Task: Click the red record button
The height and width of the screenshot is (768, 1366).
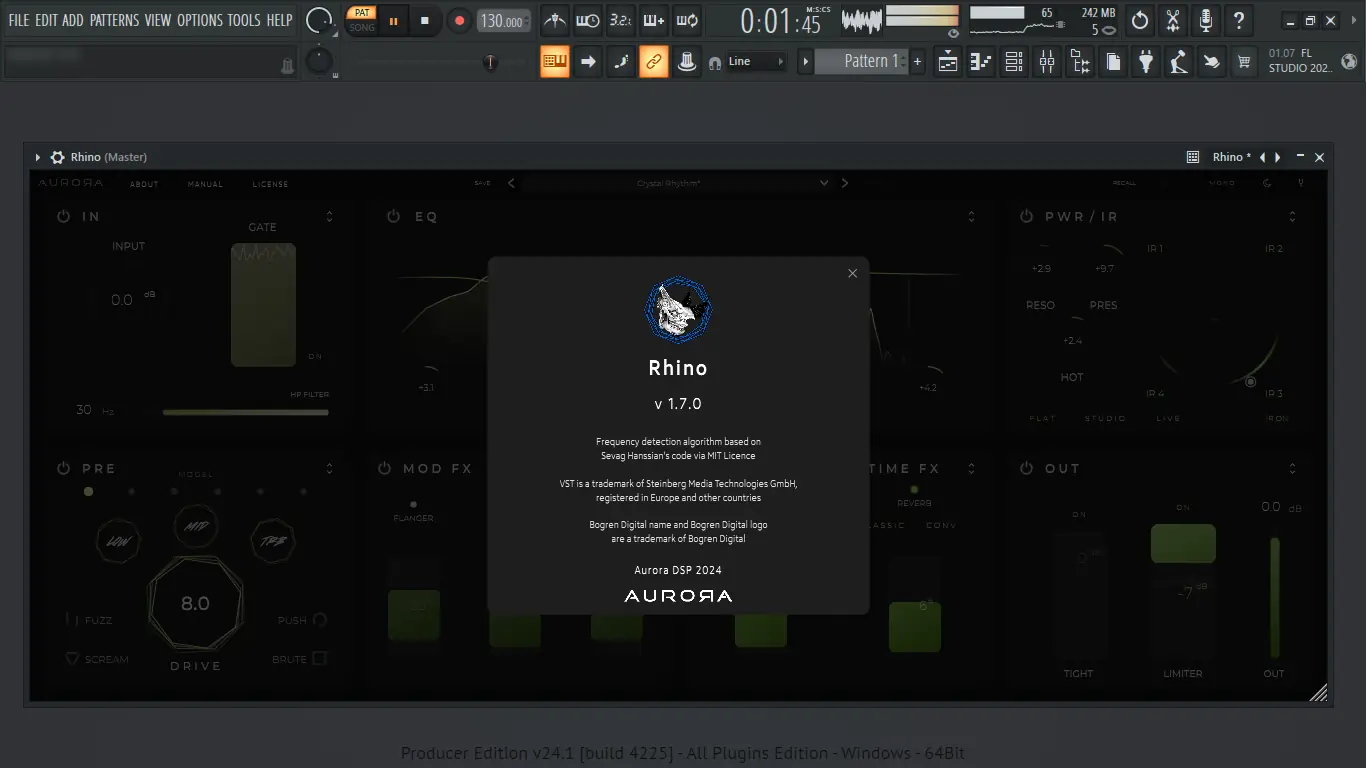Action: click(460, 20)
